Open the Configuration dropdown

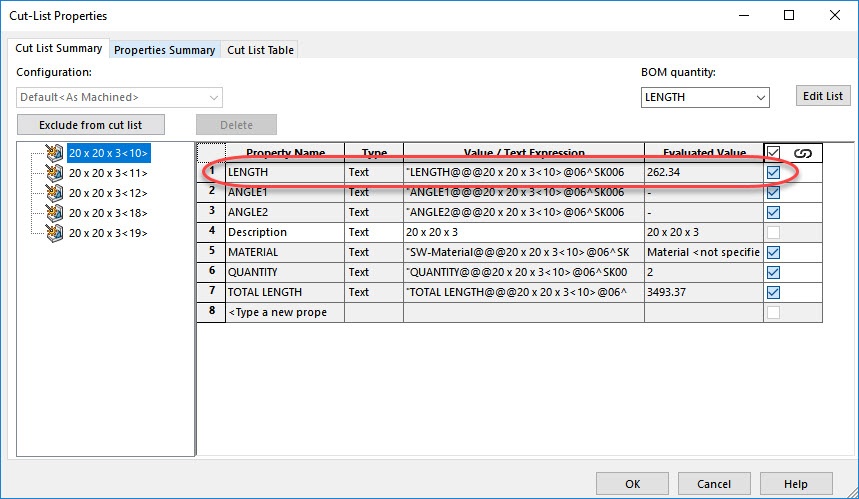(119, 97)
